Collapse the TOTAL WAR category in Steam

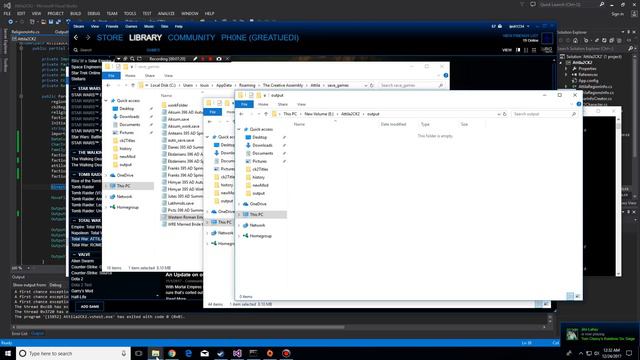tap(74, 220)
